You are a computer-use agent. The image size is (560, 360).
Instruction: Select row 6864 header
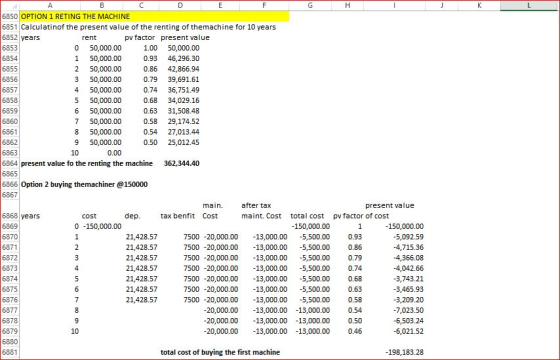pos(10,163)
